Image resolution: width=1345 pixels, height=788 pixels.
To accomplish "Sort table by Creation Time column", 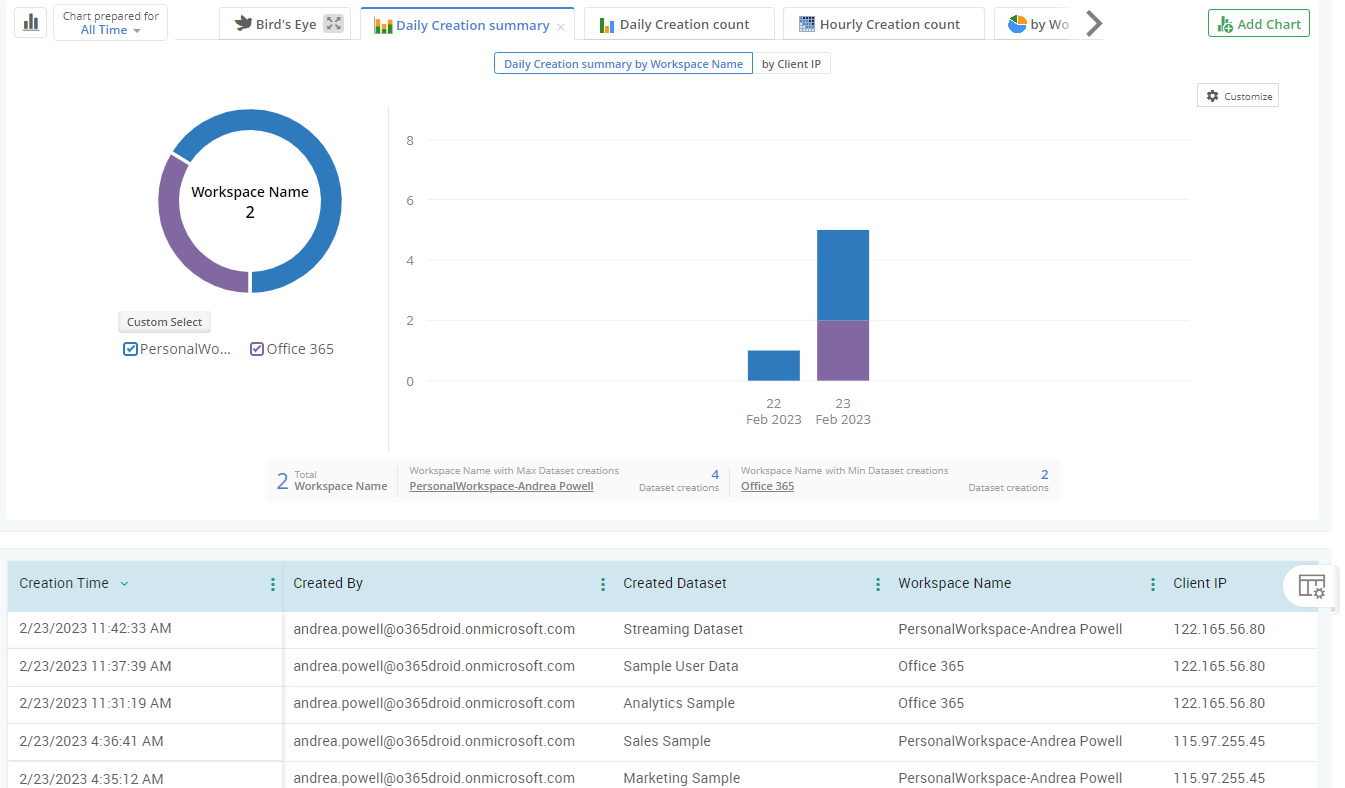I will point(124,583).
